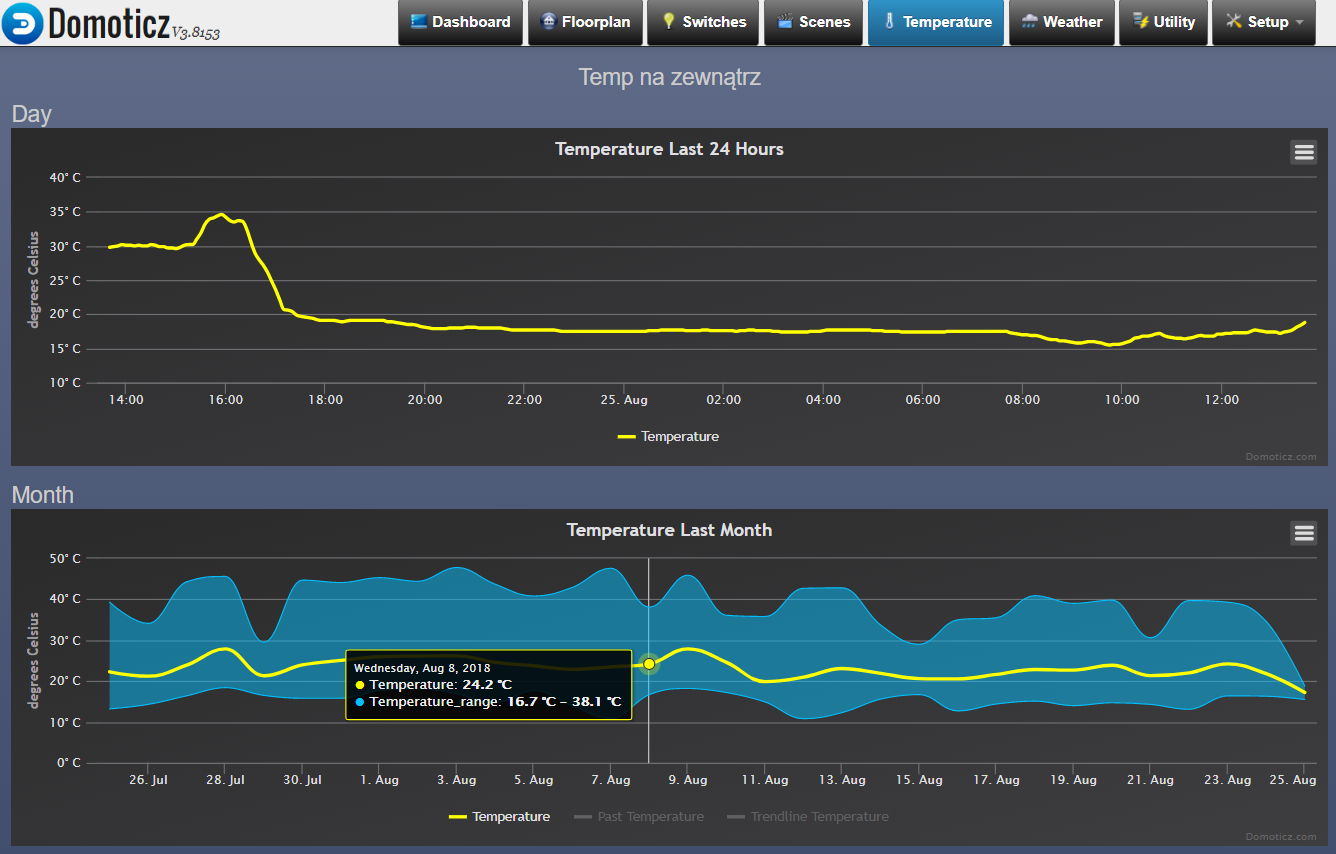Image resolution: width=1336 pixels, height=854 pixels.
Task: Click the Domoticz logo icon
Action: coord(23,23)
